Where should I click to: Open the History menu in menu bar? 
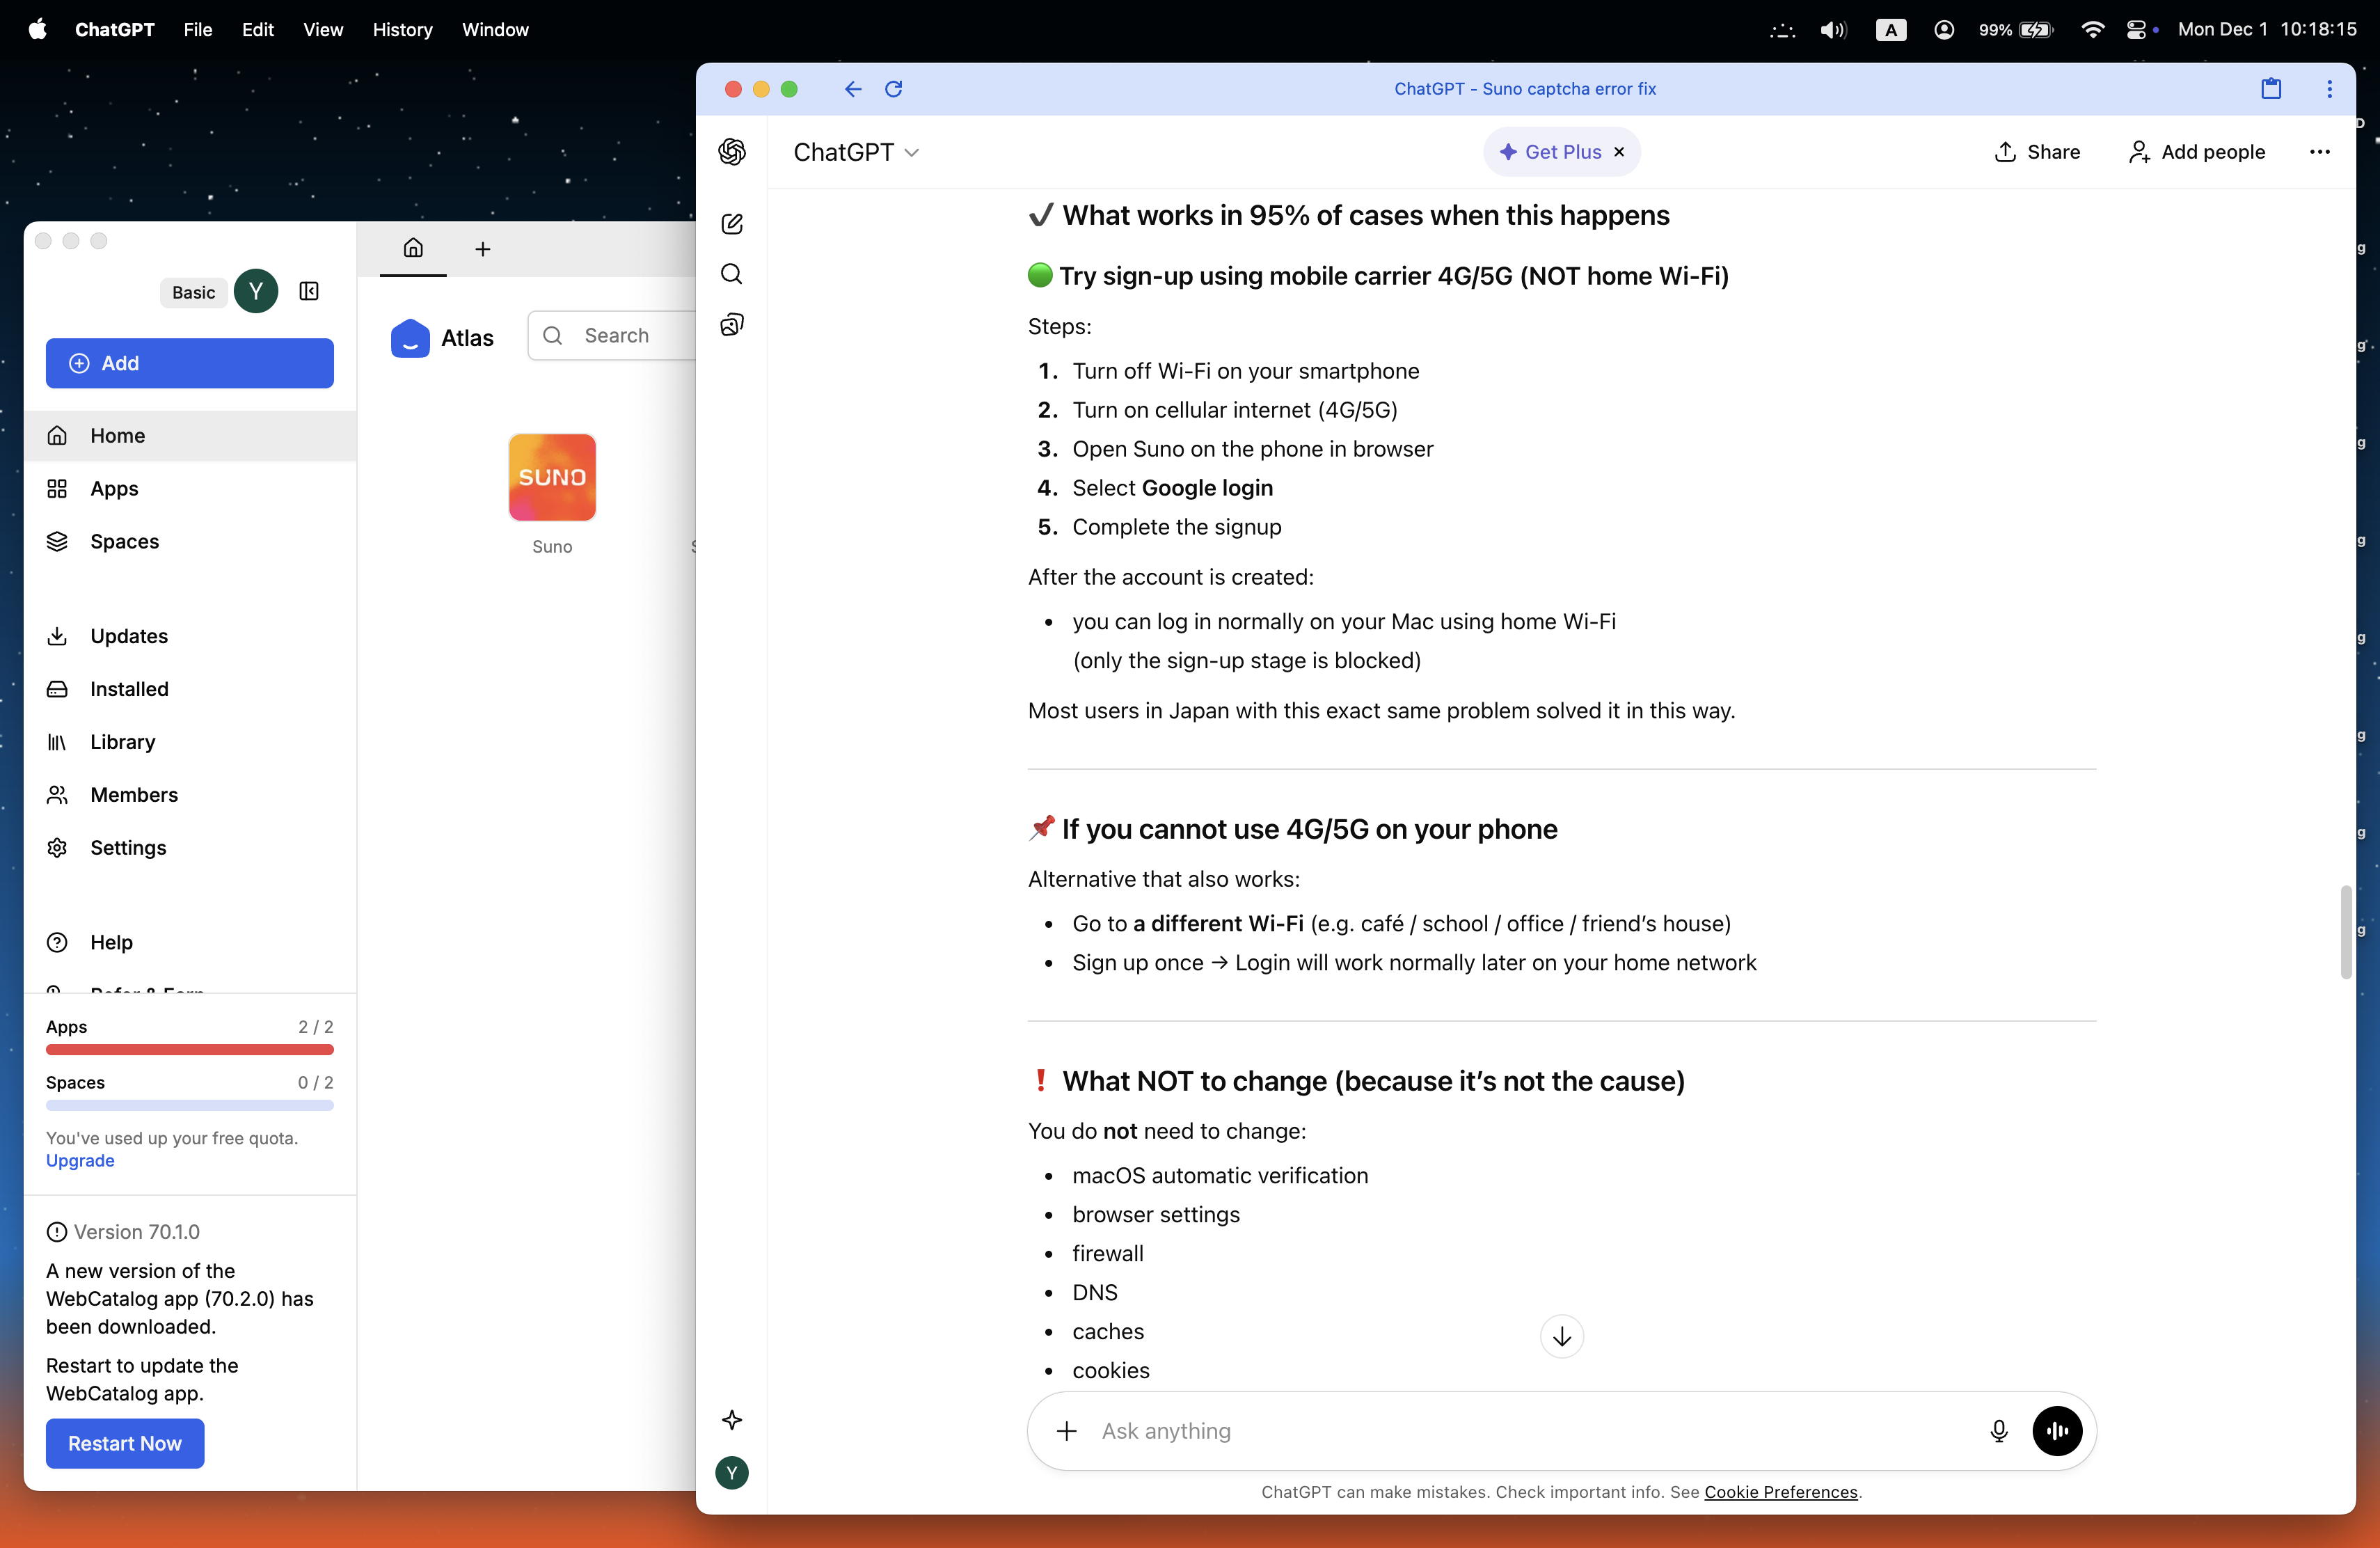402,30
